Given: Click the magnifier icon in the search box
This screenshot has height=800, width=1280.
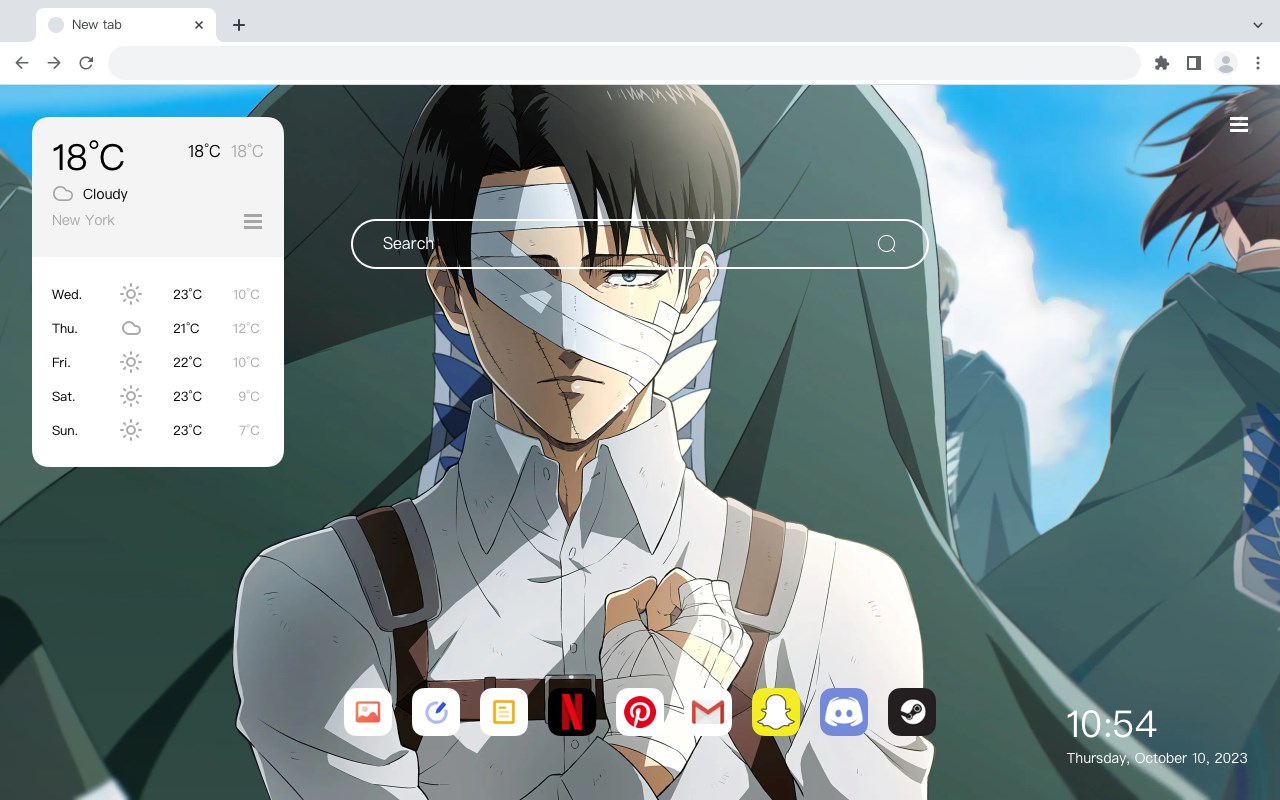Looking at the screenshot, I should tap(886, 244).
